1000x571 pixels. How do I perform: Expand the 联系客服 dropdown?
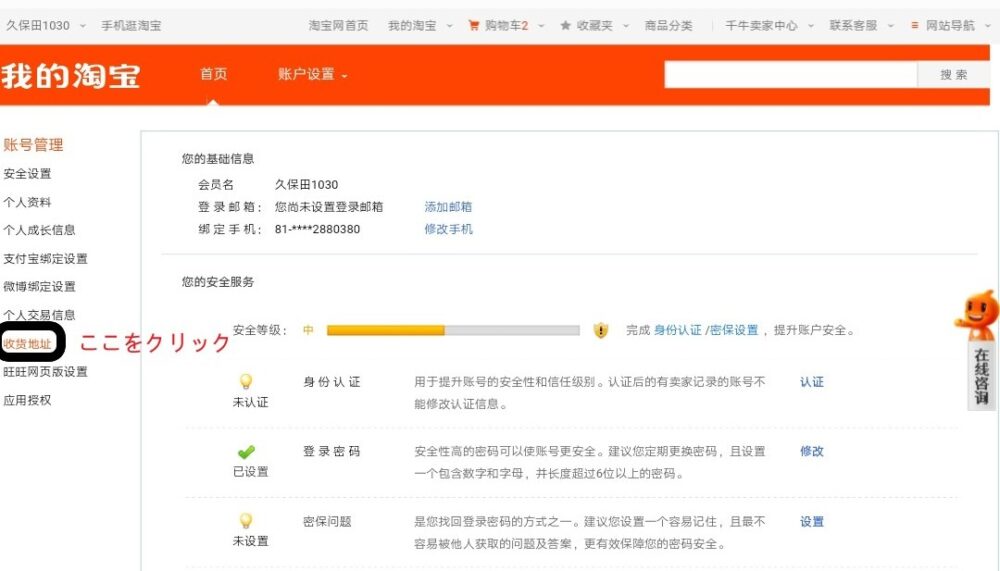[x=891, y=26]
